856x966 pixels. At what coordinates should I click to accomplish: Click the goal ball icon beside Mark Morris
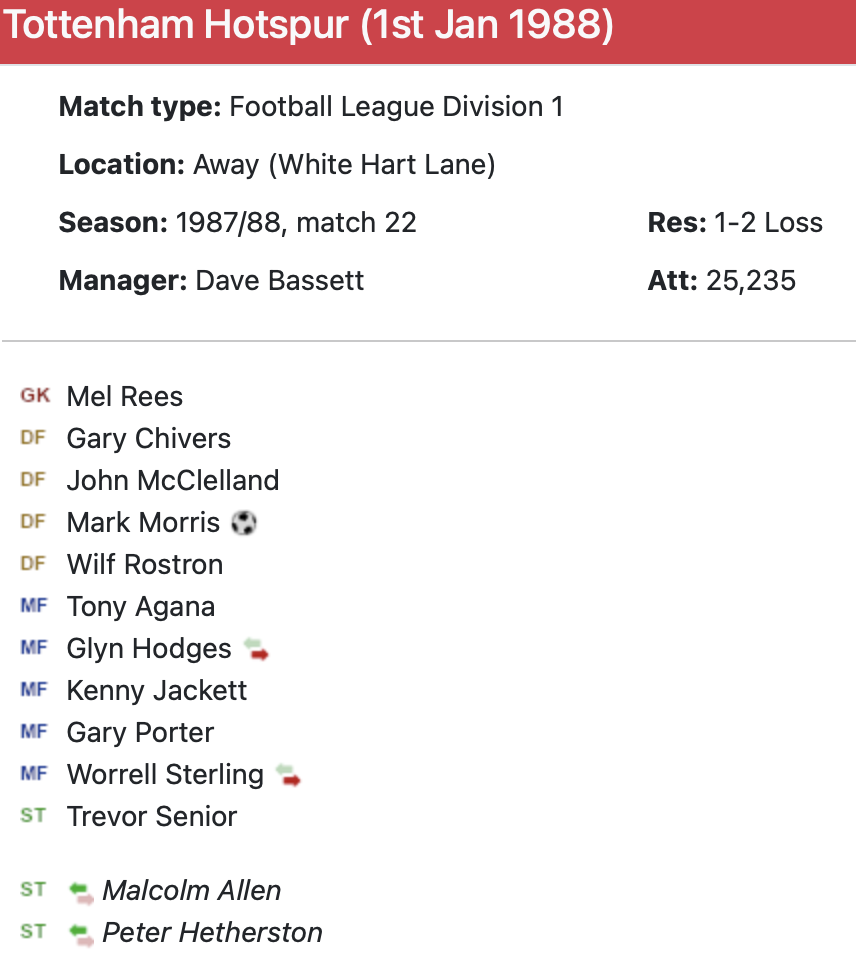point(243,522)
